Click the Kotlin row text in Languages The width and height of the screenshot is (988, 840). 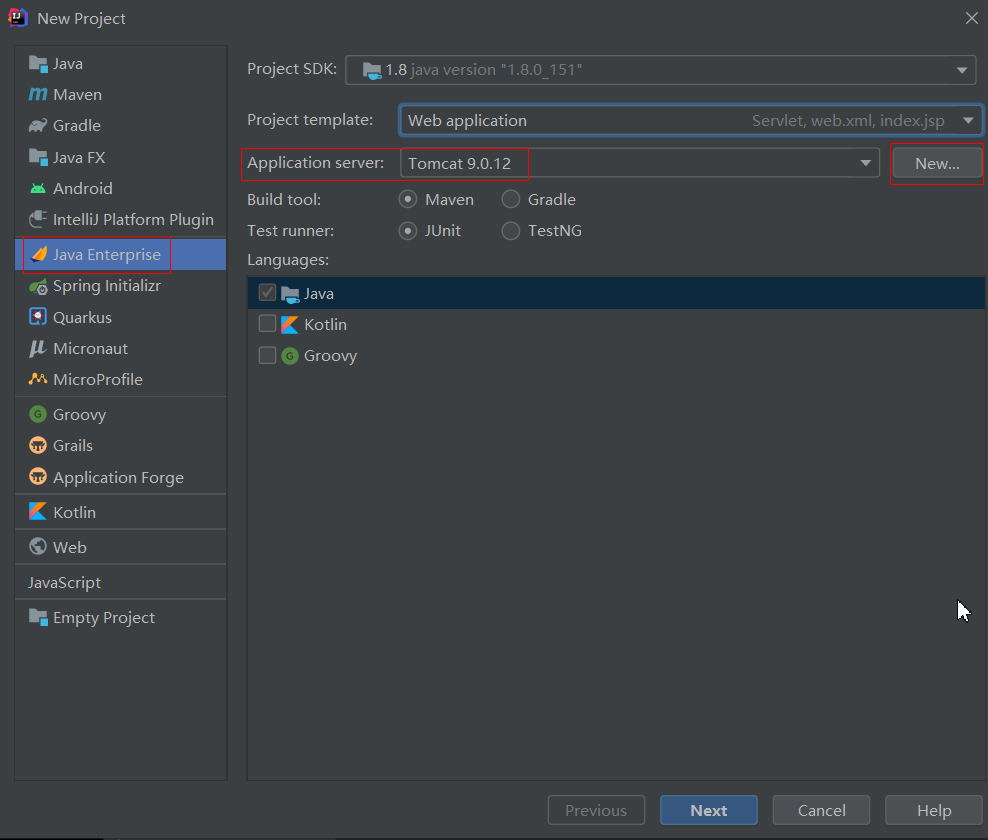coord(326,325)
